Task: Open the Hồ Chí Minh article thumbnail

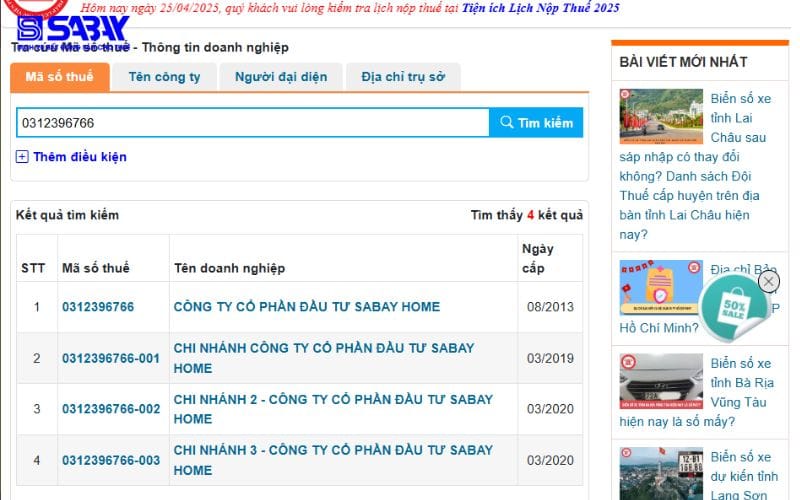Action: [x=660, y=288]
